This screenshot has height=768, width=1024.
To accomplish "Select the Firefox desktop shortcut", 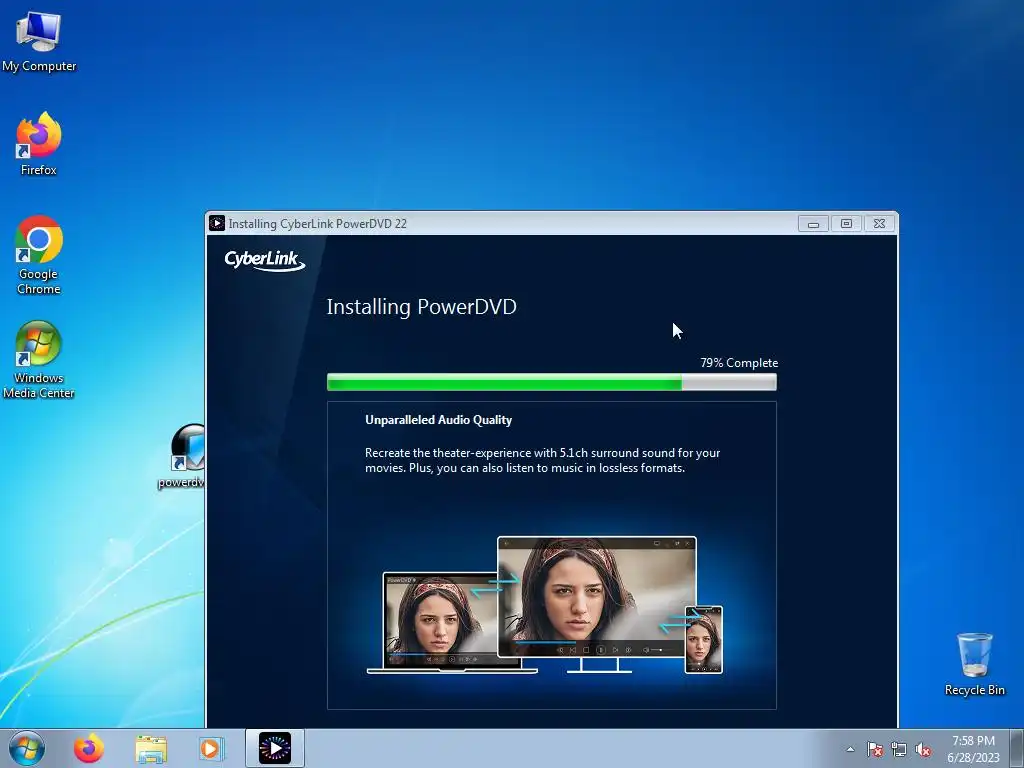I will click(39, 144).
